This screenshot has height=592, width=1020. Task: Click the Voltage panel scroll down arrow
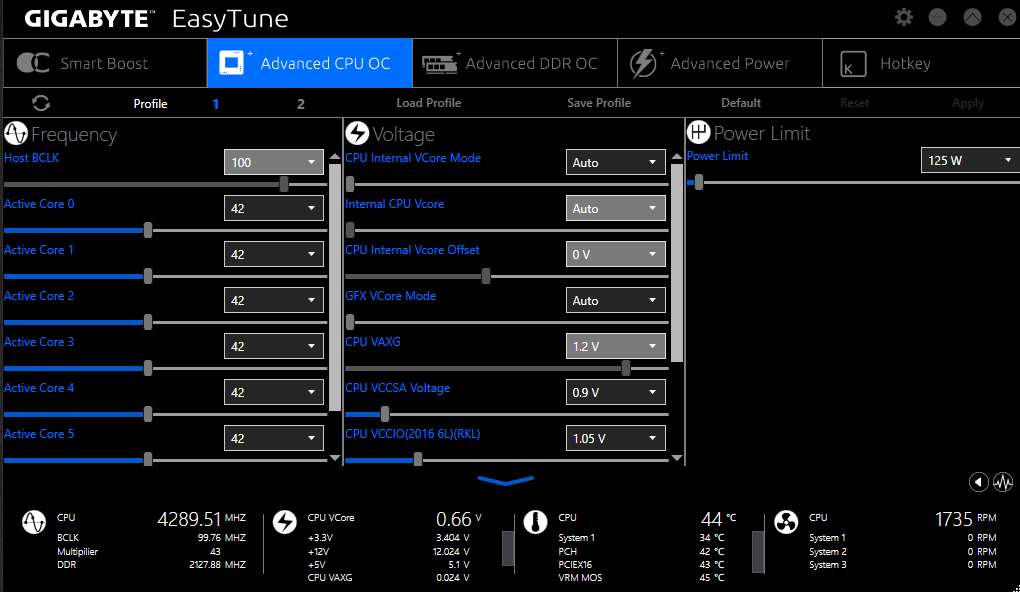coord(677,458)
